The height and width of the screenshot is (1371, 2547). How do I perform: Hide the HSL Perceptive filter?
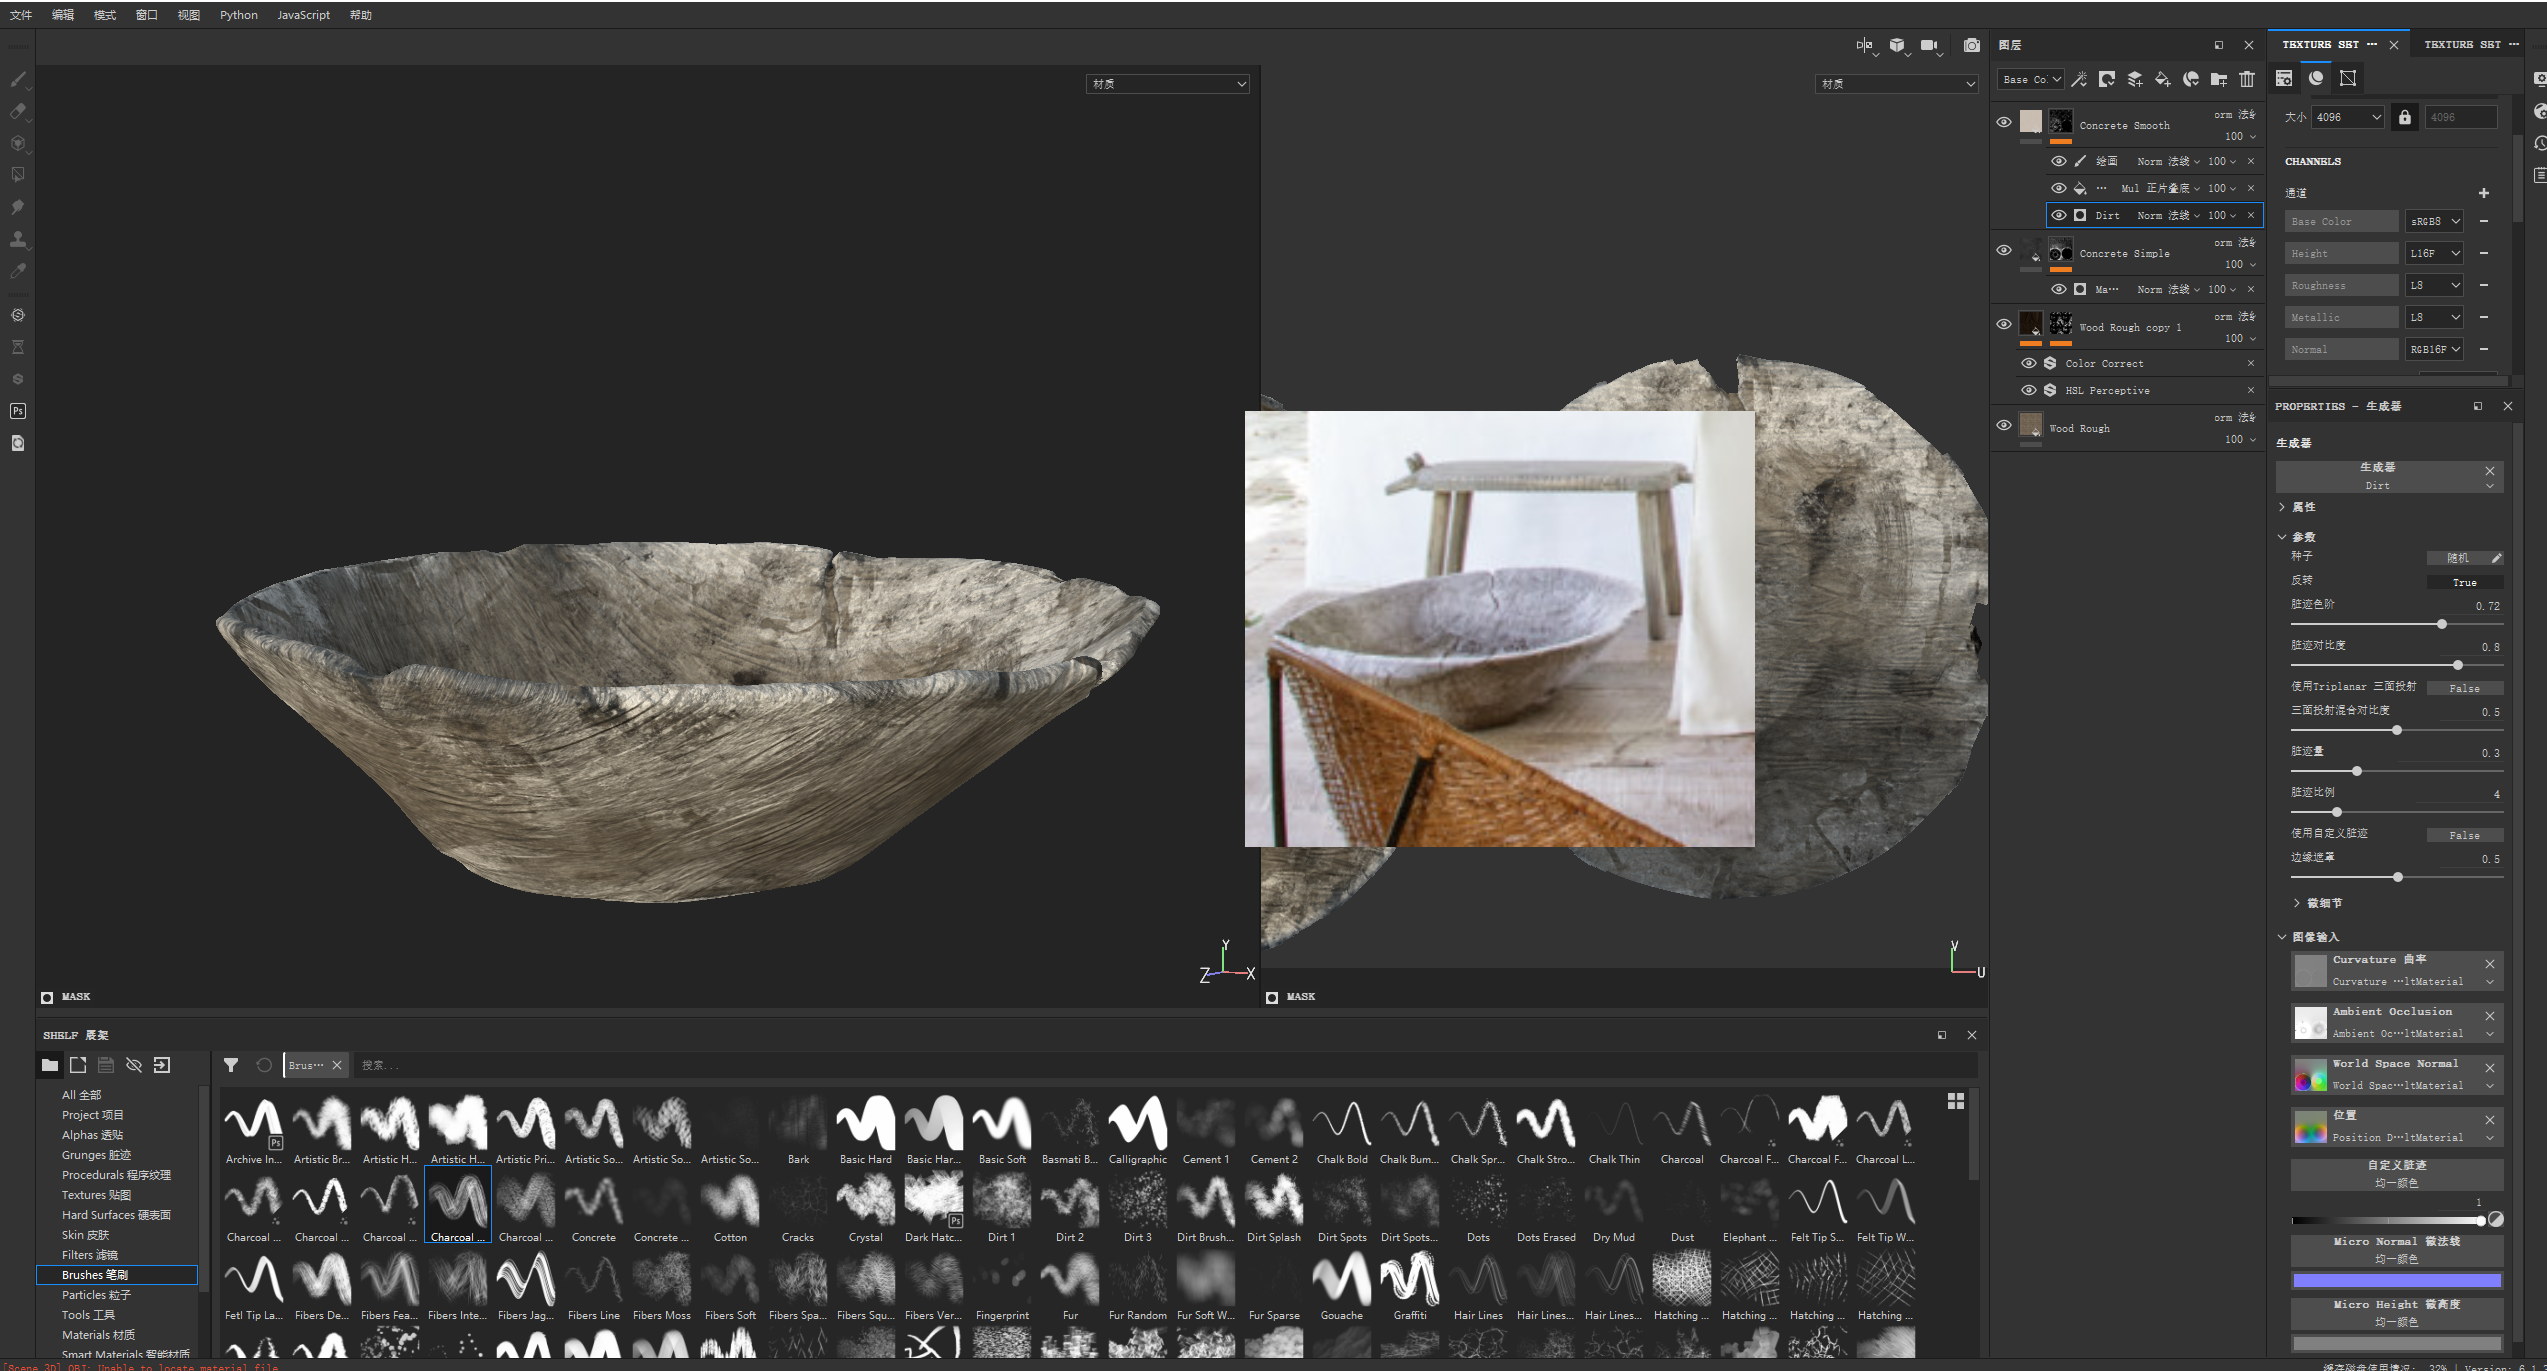(2028, 390)
